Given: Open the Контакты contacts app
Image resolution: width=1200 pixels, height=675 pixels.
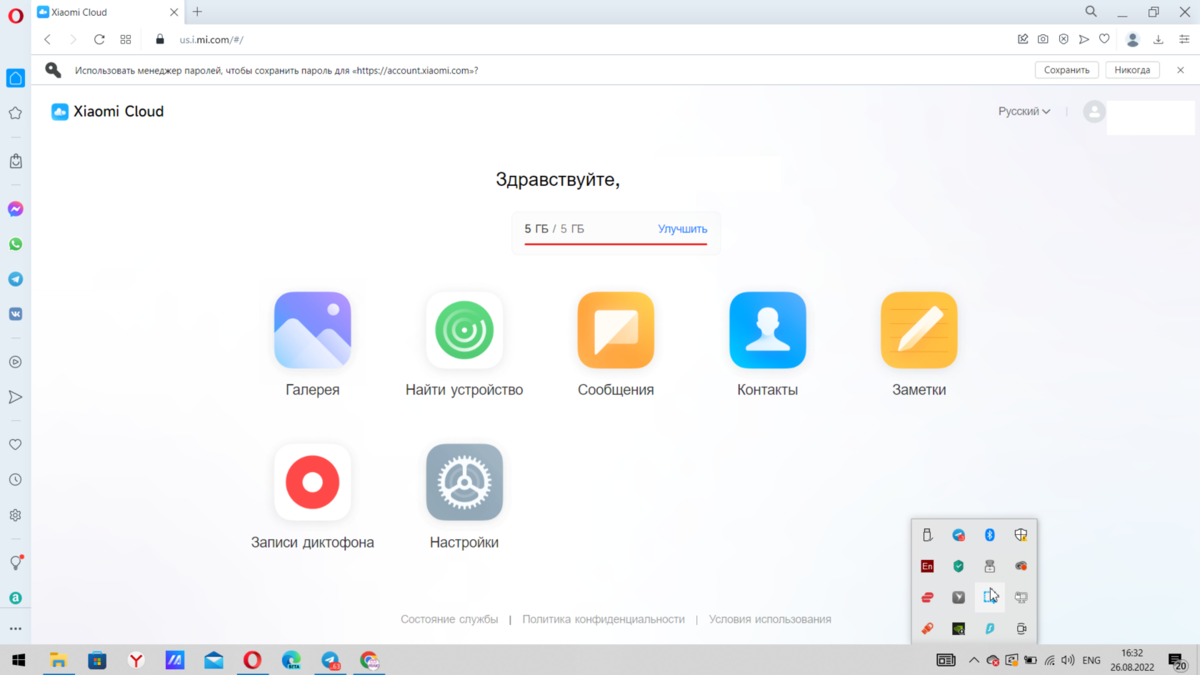Looking at the screenshot, I should 767,331.
